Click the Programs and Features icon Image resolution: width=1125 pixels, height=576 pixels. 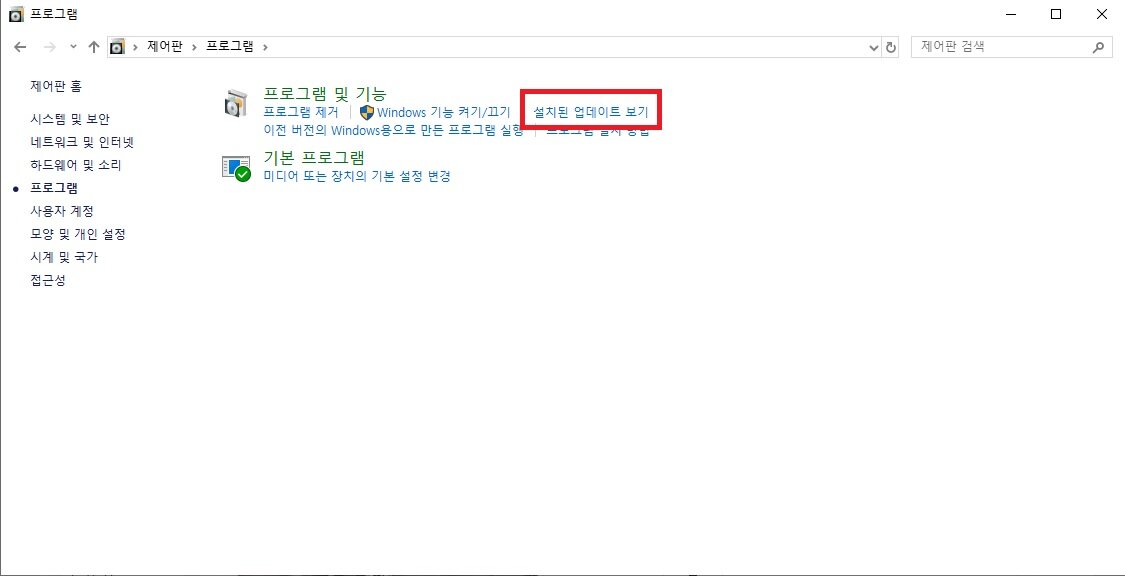coord(235,103)
